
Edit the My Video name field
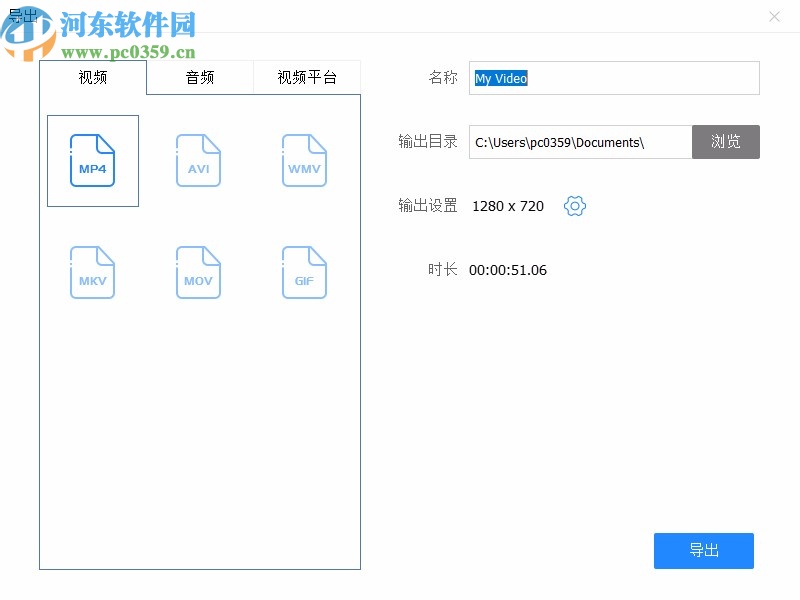[x=614, y=78]
